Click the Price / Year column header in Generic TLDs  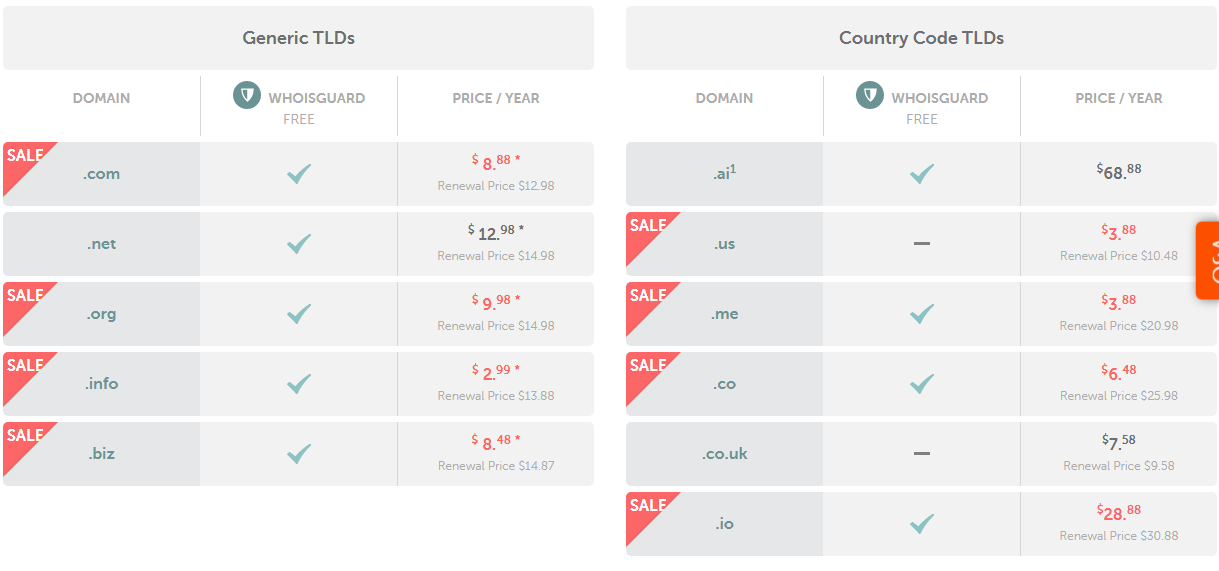click(x=495, y=98)
